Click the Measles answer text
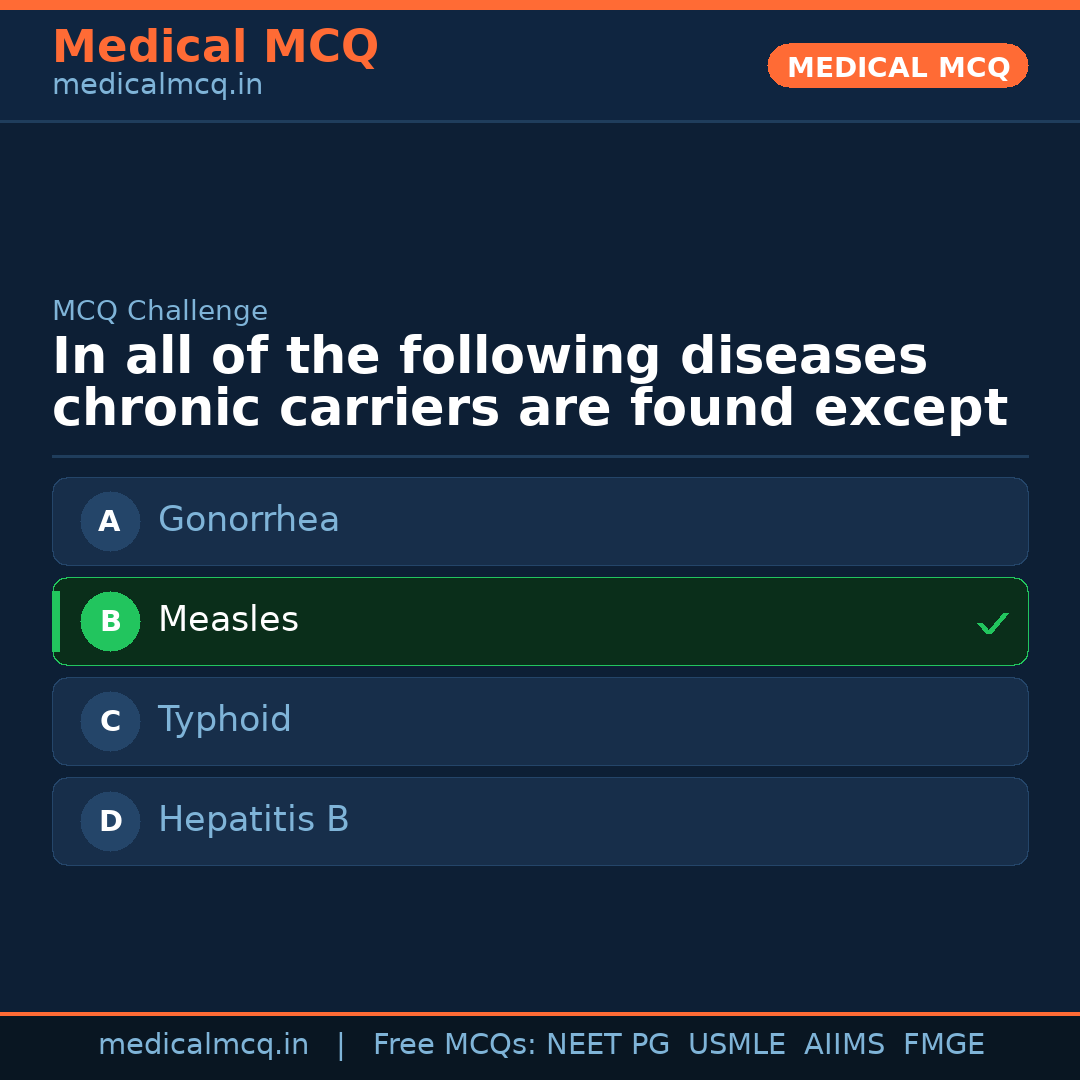Image resolution: width=1080 pixels, height=1080 pixels. [x=228, y=620]
